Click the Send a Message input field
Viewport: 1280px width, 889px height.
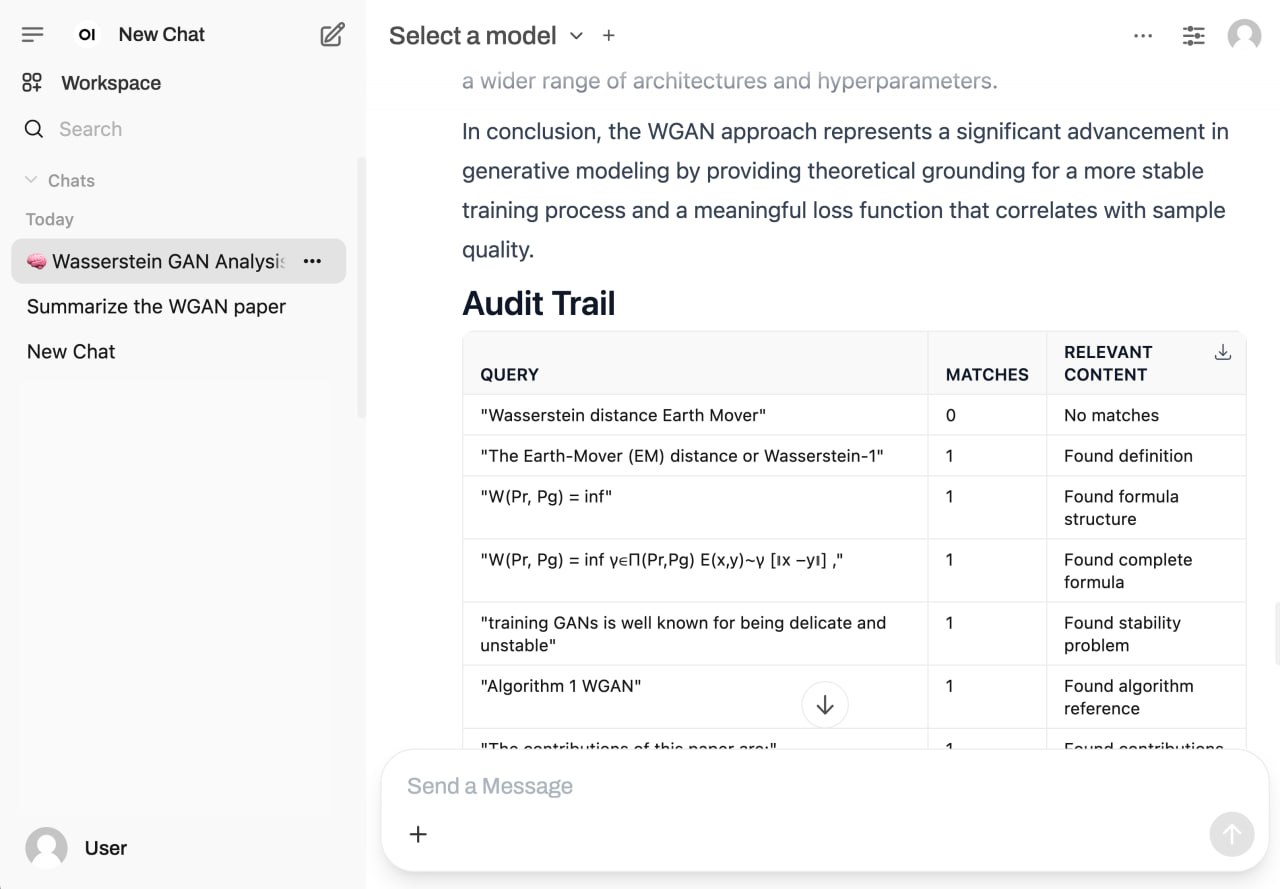point(780,786)
